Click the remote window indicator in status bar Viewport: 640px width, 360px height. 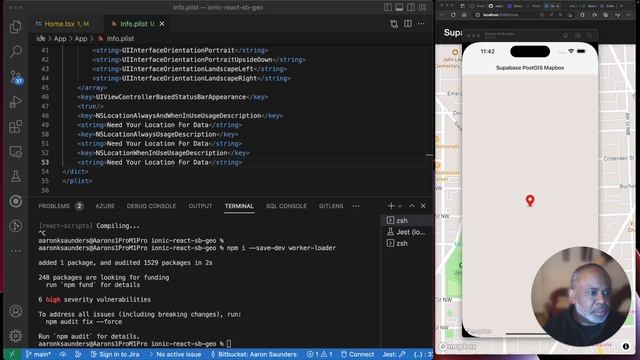point(11,354)
